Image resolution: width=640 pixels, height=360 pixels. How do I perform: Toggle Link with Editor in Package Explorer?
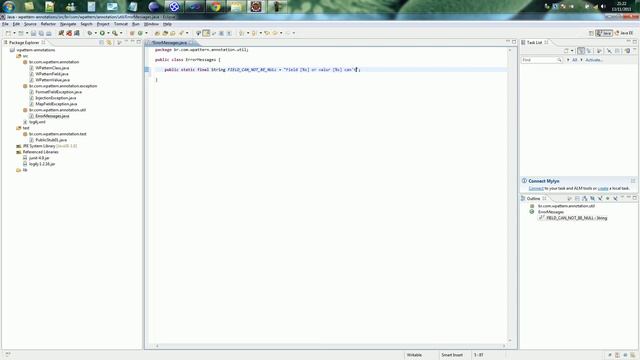coord(109,42)
